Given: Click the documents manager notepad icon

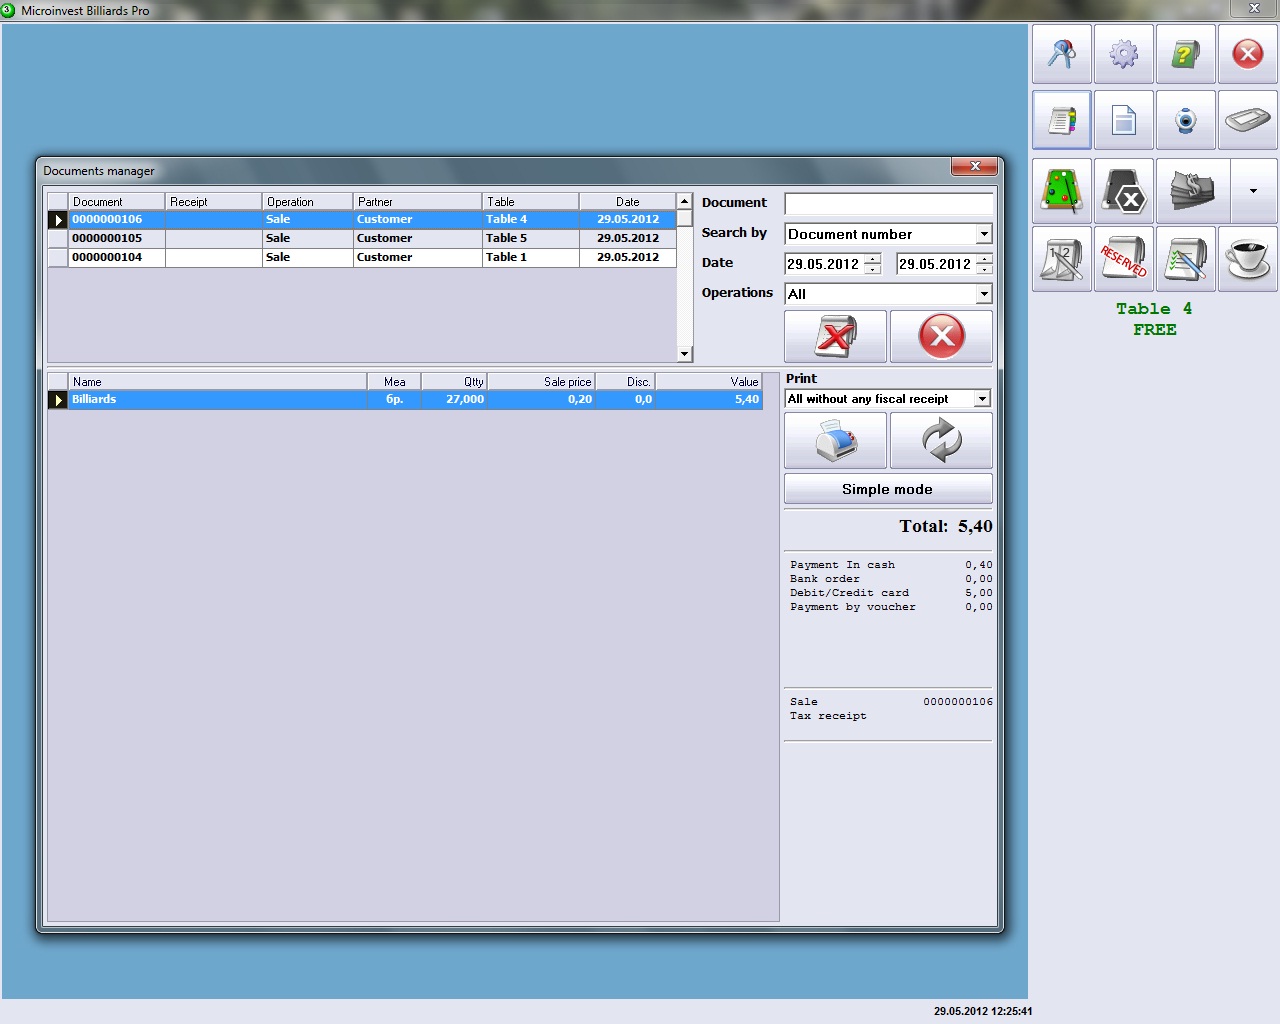Looking at the screenshot, I should (x=1062, y=121).
